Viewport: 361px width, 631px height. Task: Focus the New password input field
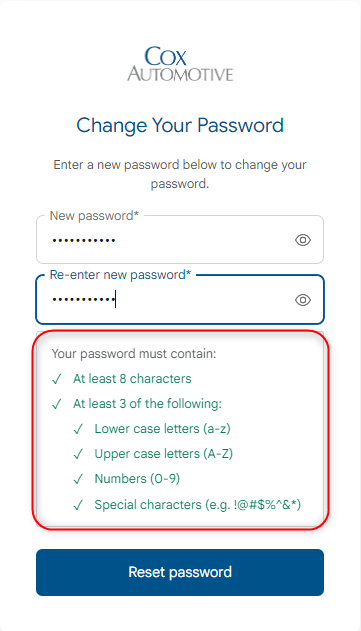click(180, 240)
